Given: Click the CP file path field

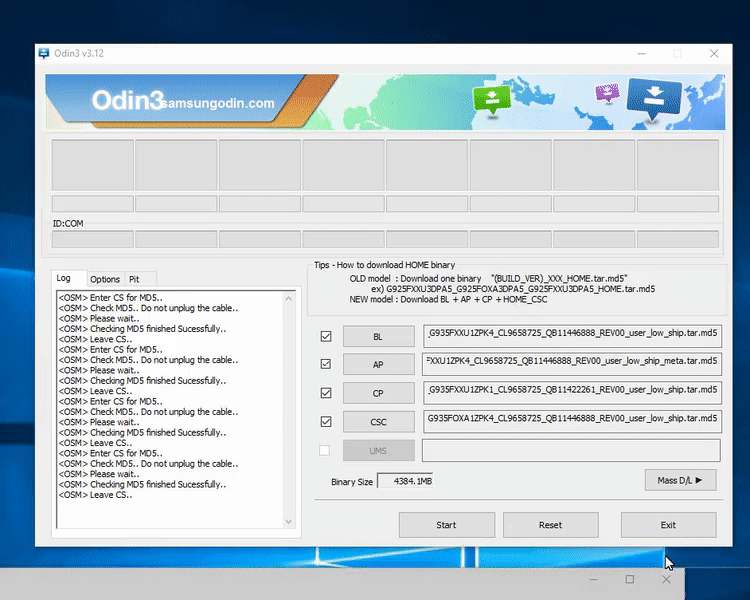Looking at the screenshot, I should pos(572,392).
